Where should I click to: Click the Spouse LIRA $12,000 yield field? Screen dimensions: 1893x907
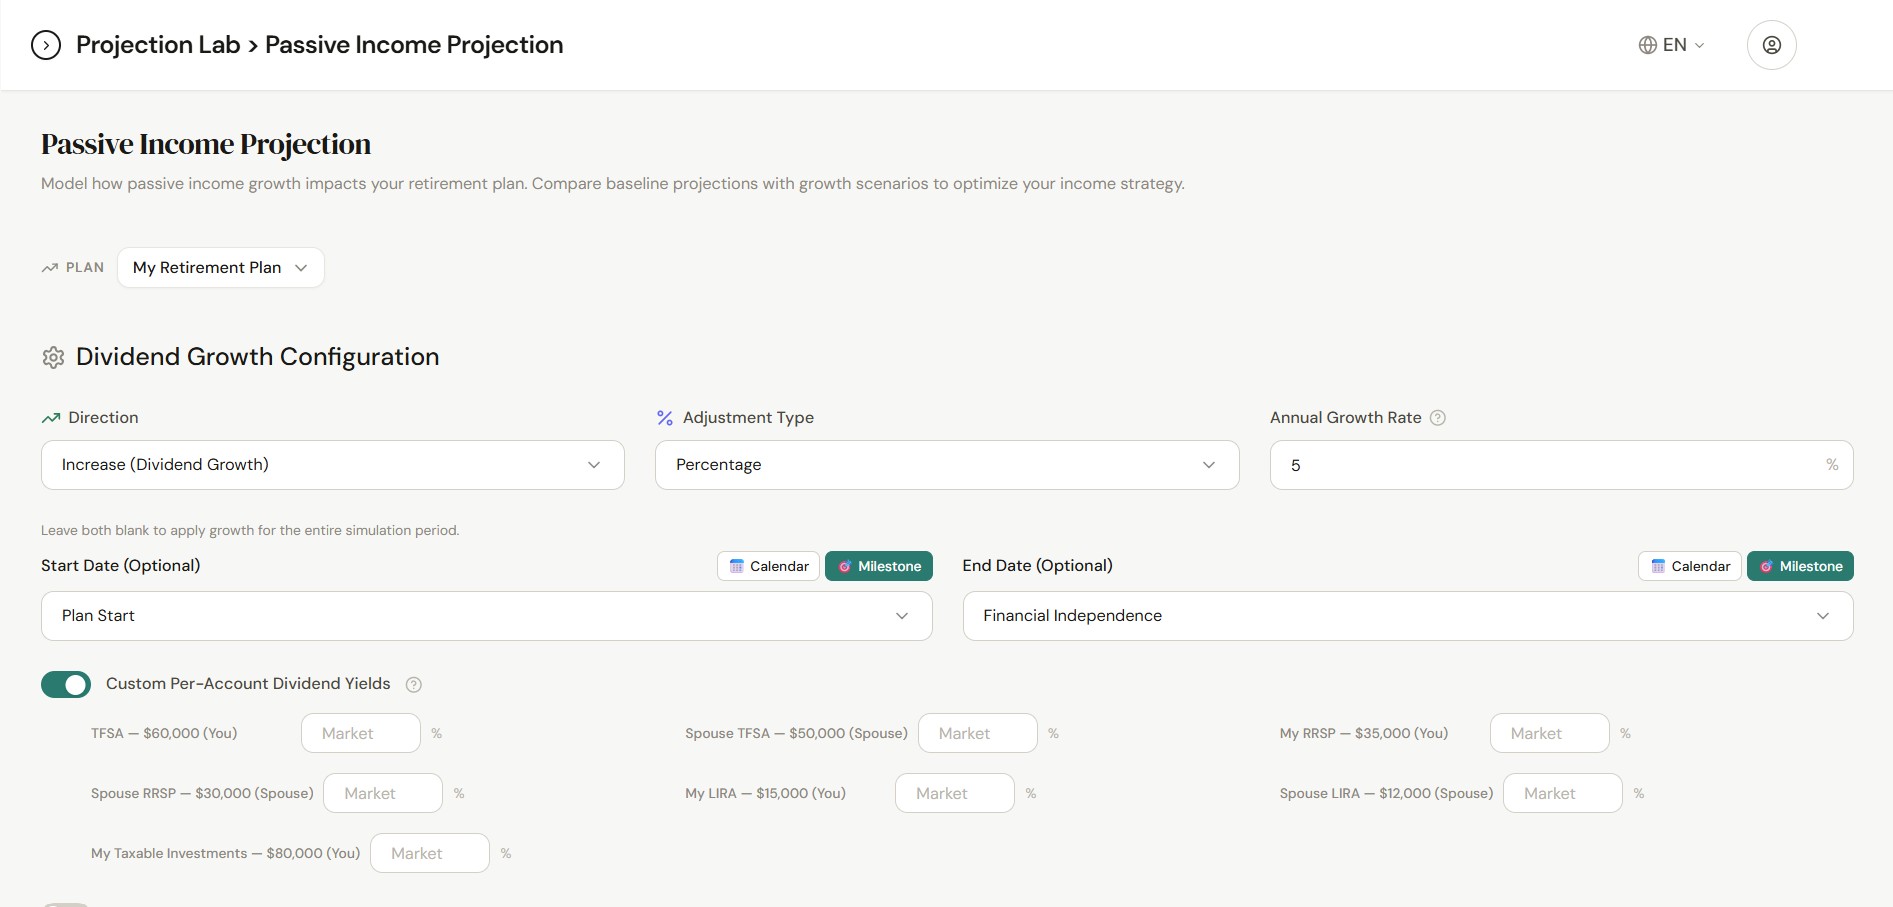[1563, 793]
